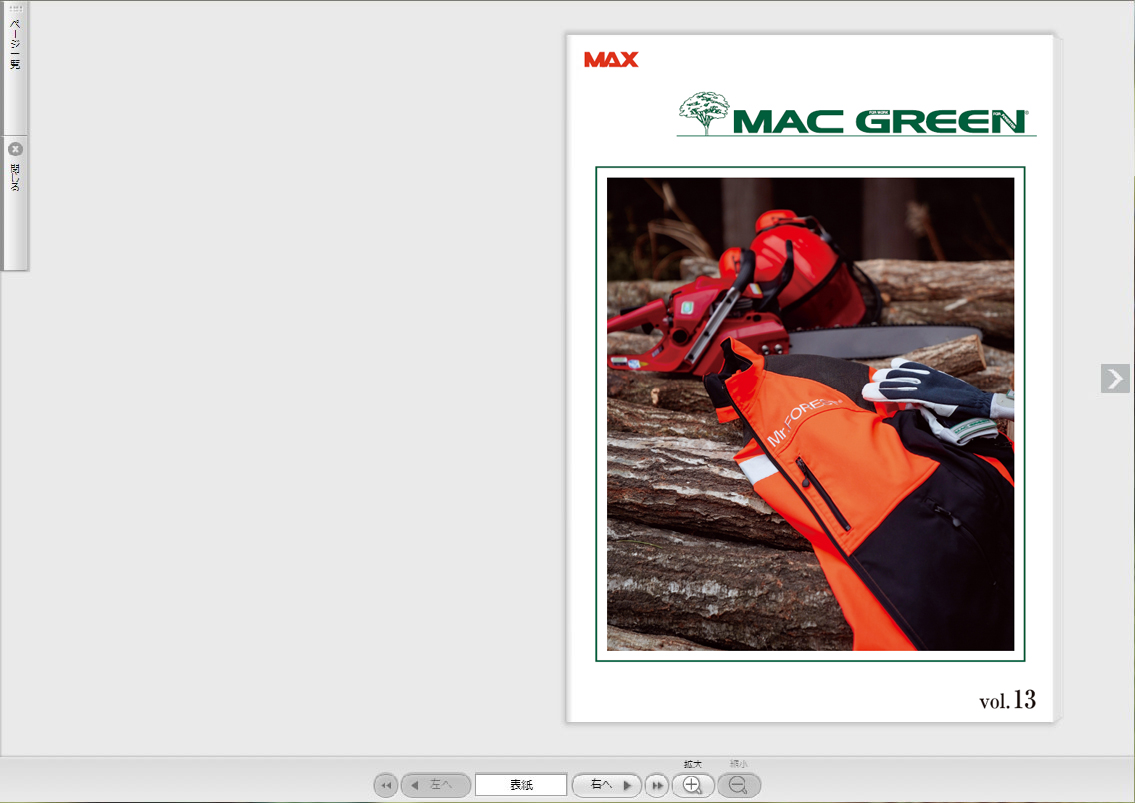This screenshot has width=1135, height=803.
Task: Click the MAC GREEN logo on the cover
Action: 878,122
